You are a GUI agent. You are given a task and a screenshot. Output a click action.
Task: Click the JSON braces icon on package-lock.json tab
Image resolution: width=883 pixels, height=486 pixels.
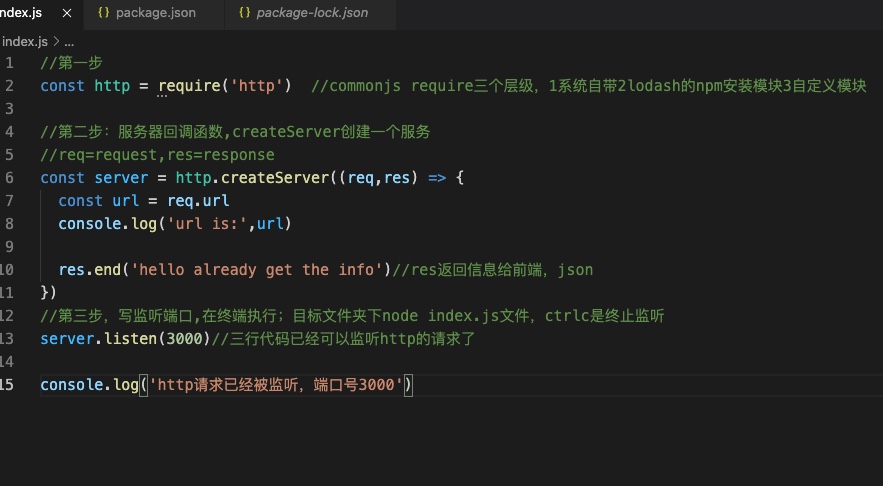[x=244, y=13]
